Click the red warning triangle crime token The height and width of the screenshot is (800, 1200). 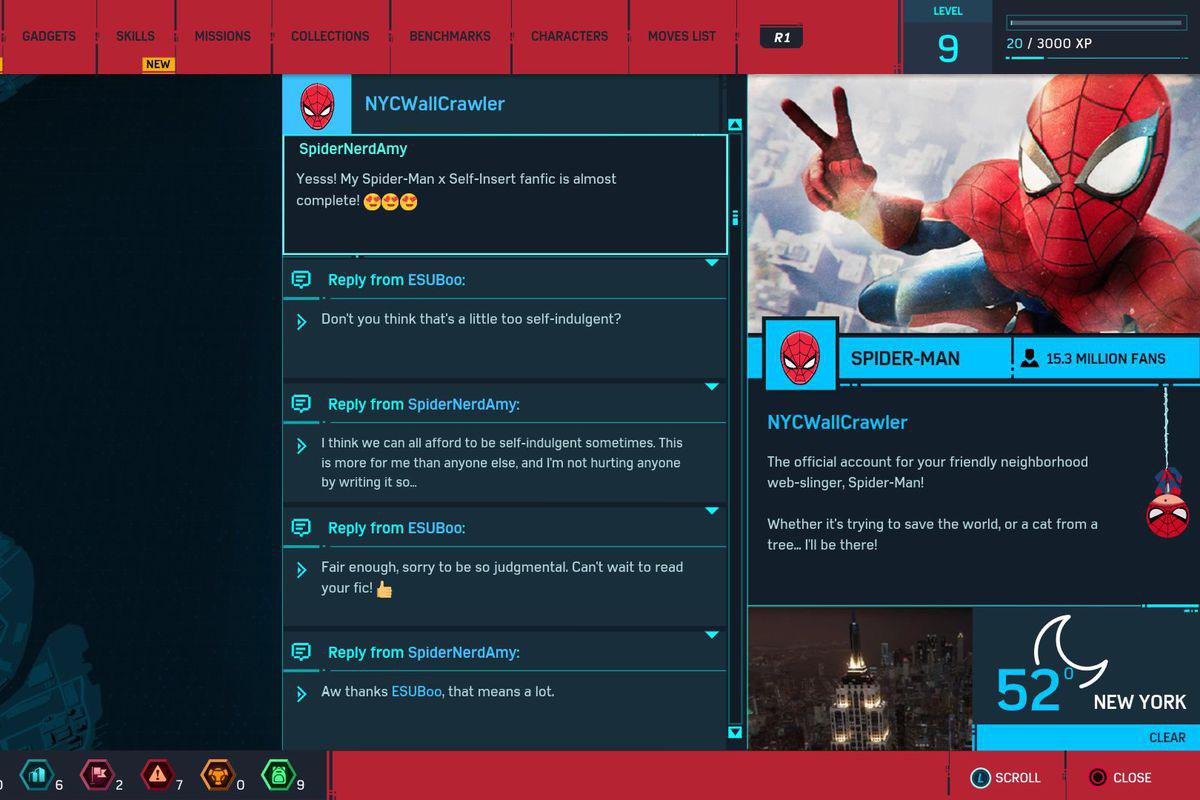(157, 775)
